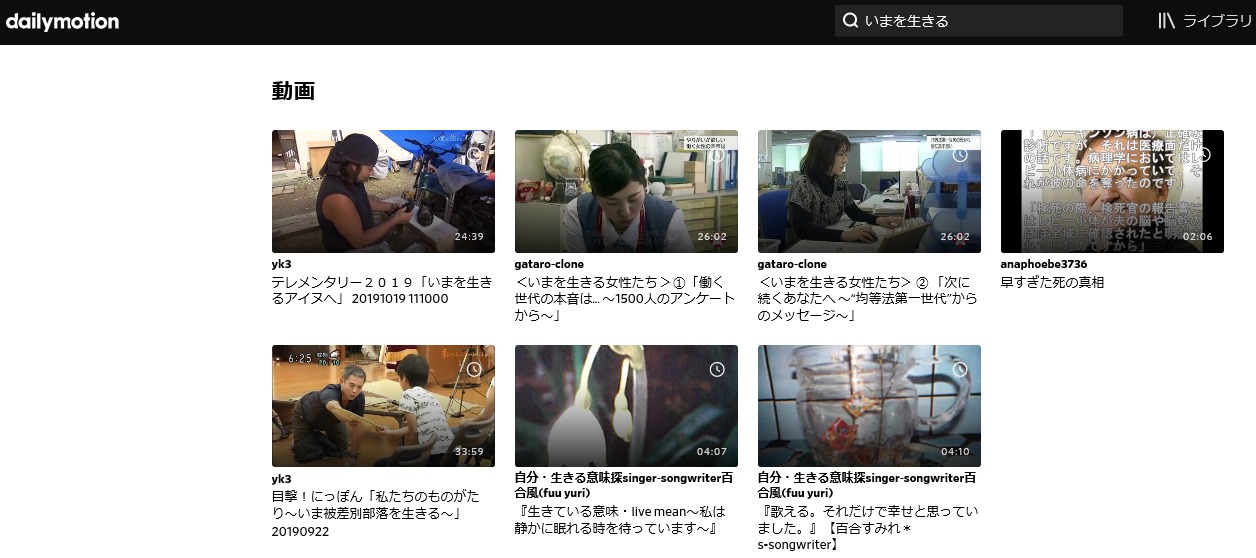Click the search magnifier icon
Screen dimensions: 1256x558
[x=850, y=21]
